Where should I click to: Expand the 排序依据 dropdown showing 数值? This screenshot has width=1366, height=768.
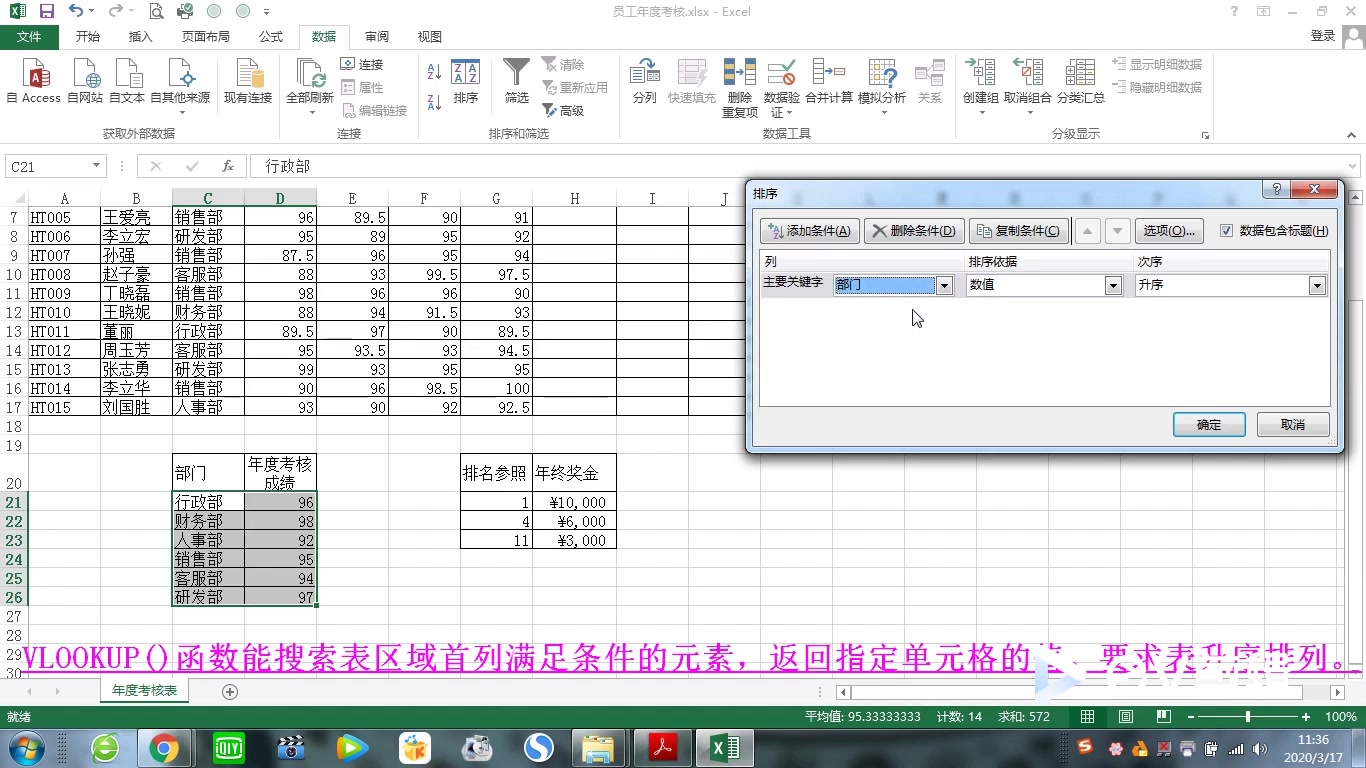(x=1111, y=285)
